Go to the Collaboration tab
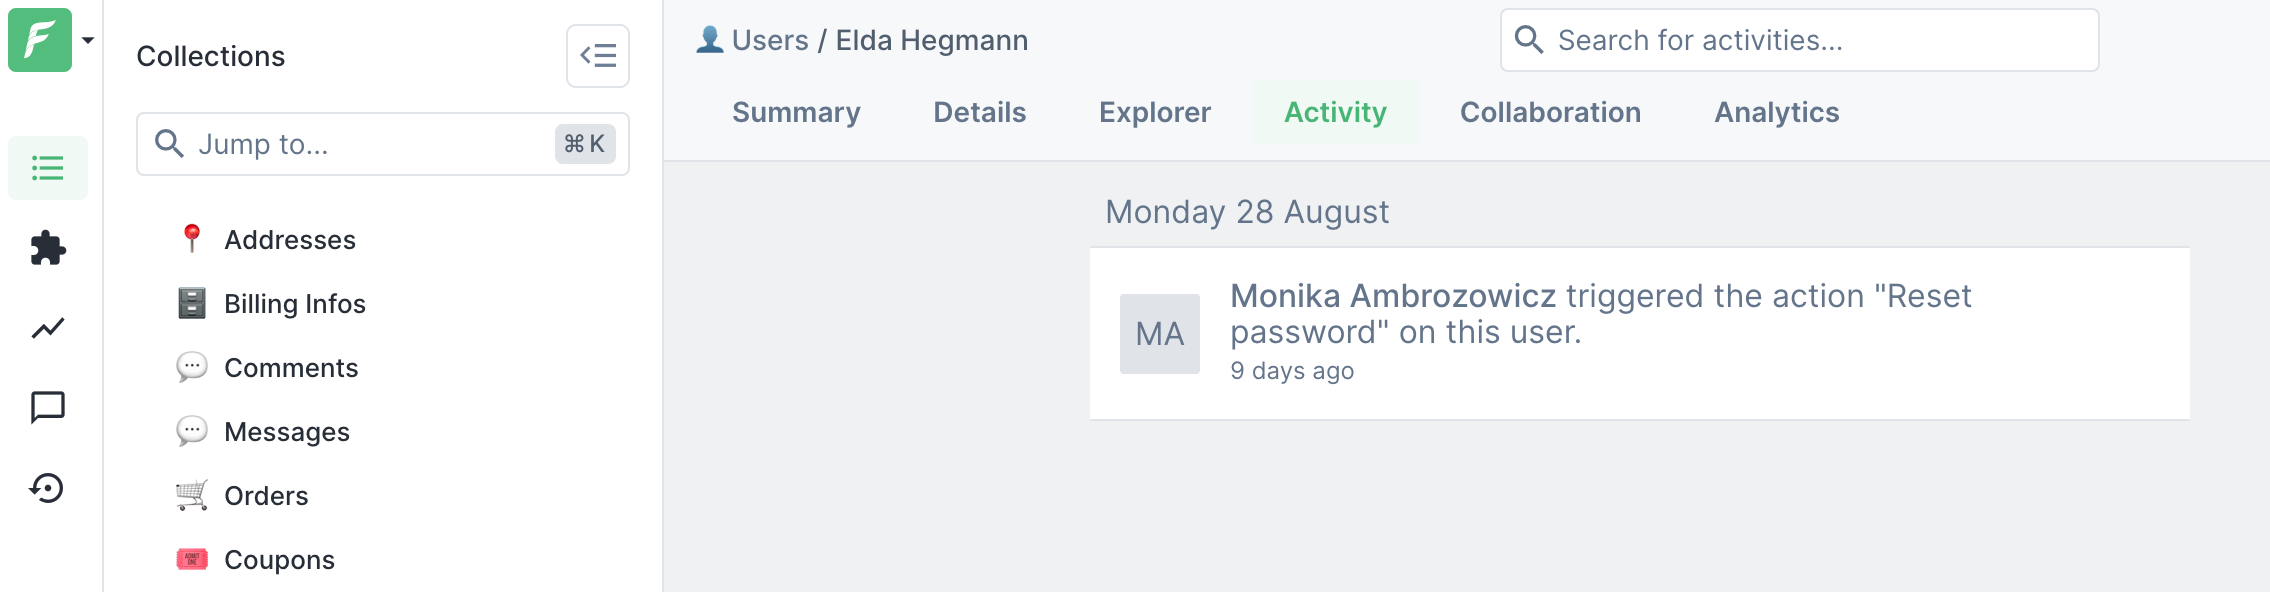 [x=1550, y=112]
